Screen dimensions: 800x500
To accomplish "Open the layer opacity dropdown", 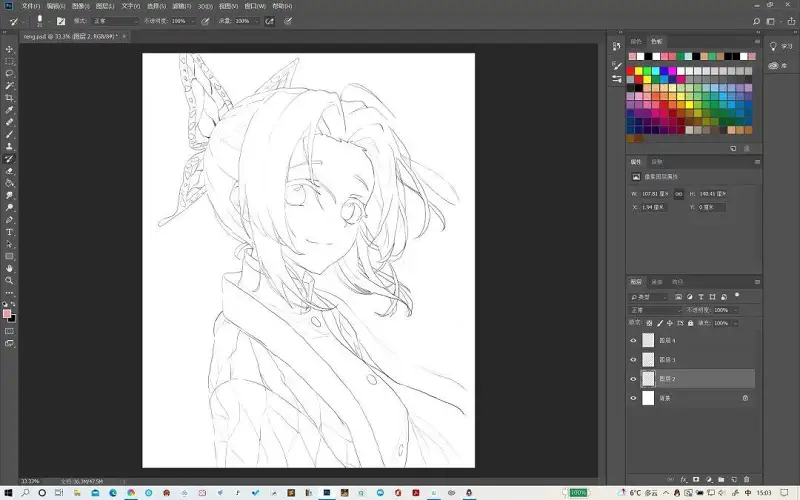I will tap(736, 310).
